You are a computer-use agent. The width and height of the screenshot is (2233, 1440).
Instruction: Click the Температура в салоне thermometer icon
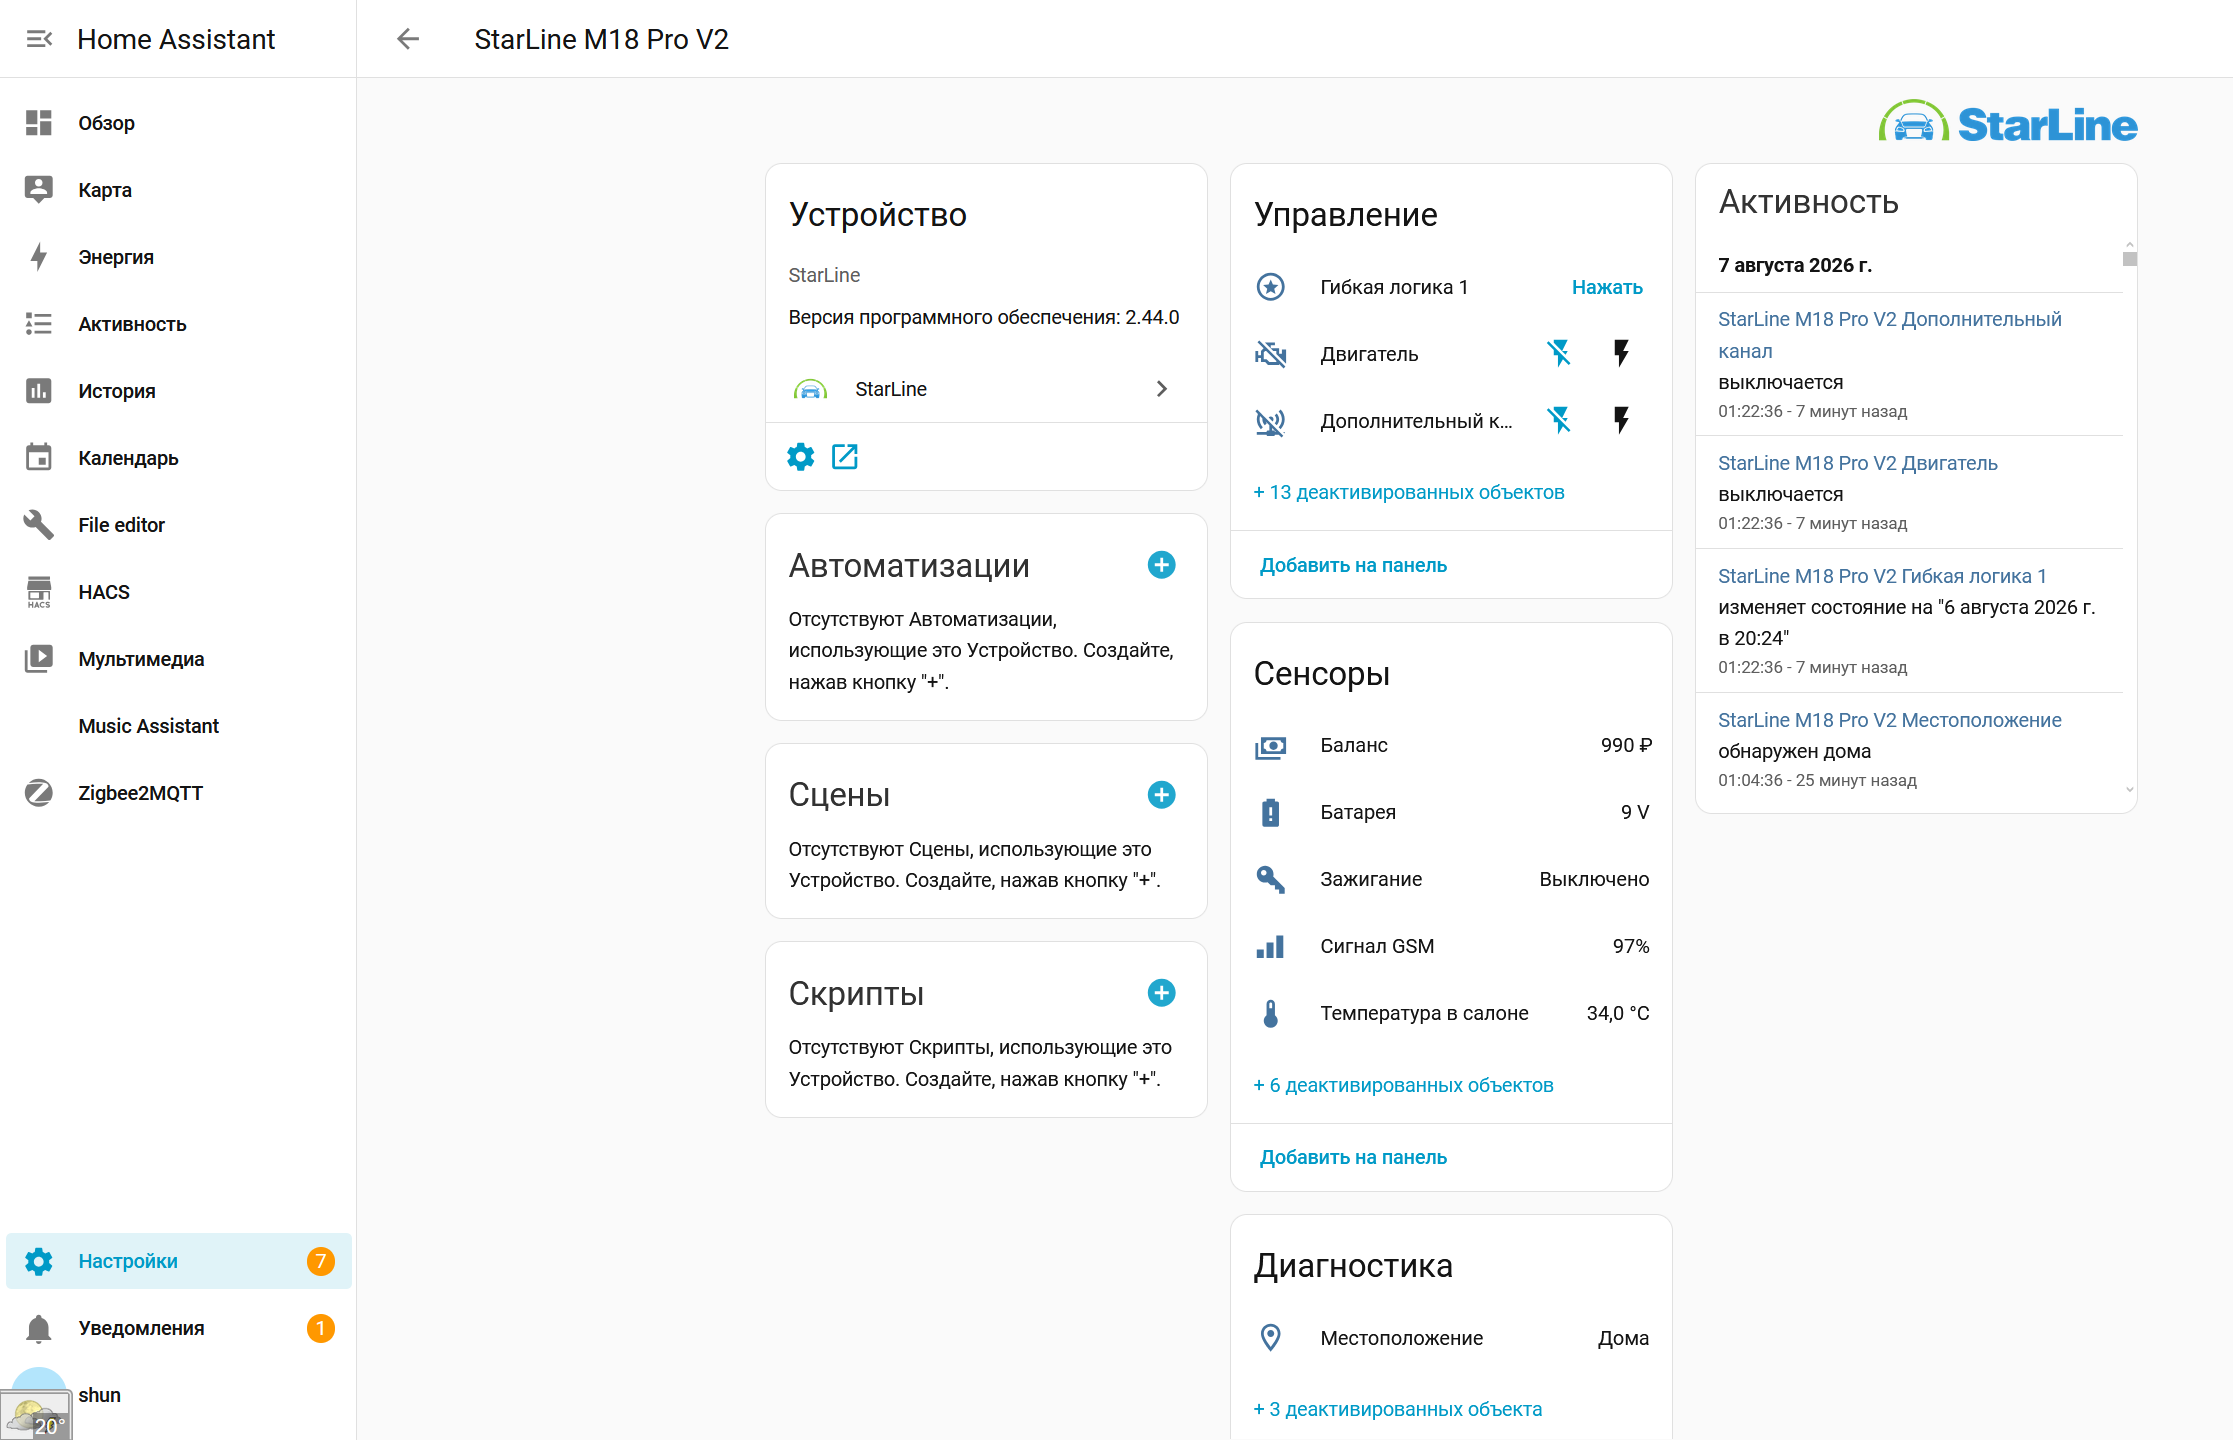point(1270,1014)
